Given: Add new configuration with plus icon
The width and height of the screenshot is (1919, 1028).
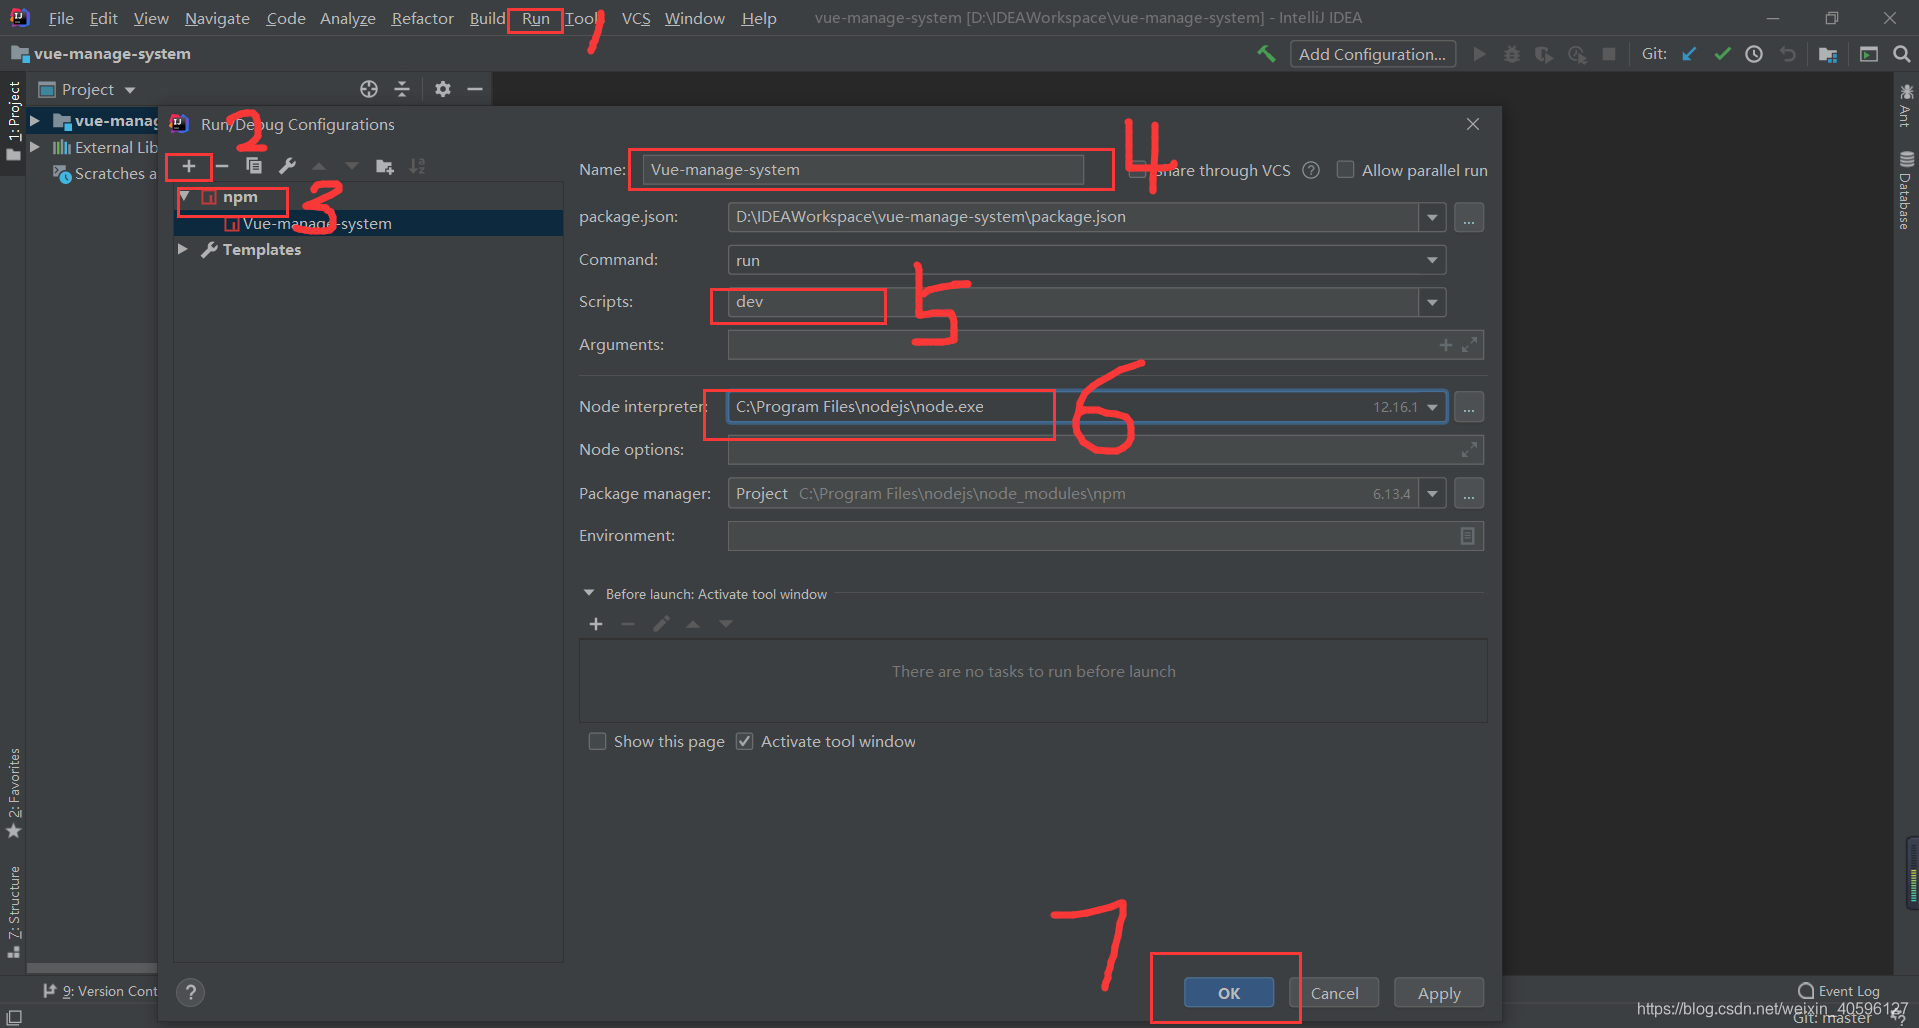Looking at the screenshot, I should coord(188,166).
